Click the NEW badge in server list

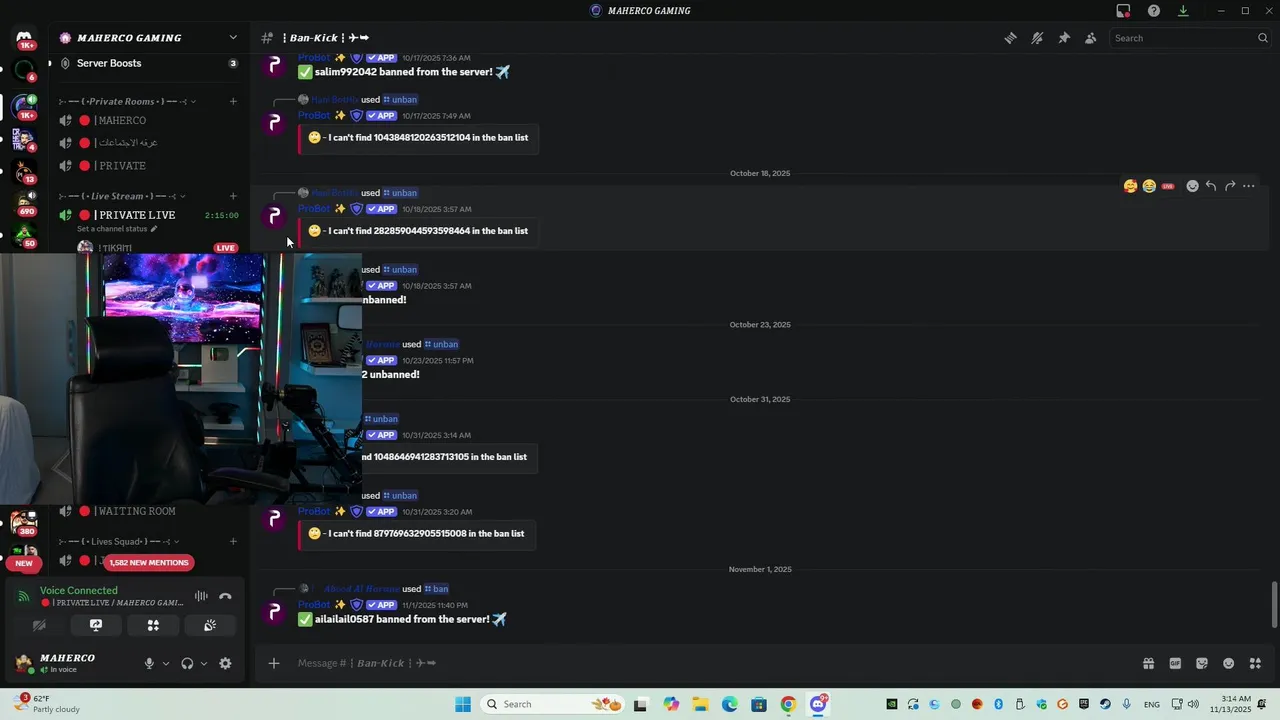tap(24, 563)
